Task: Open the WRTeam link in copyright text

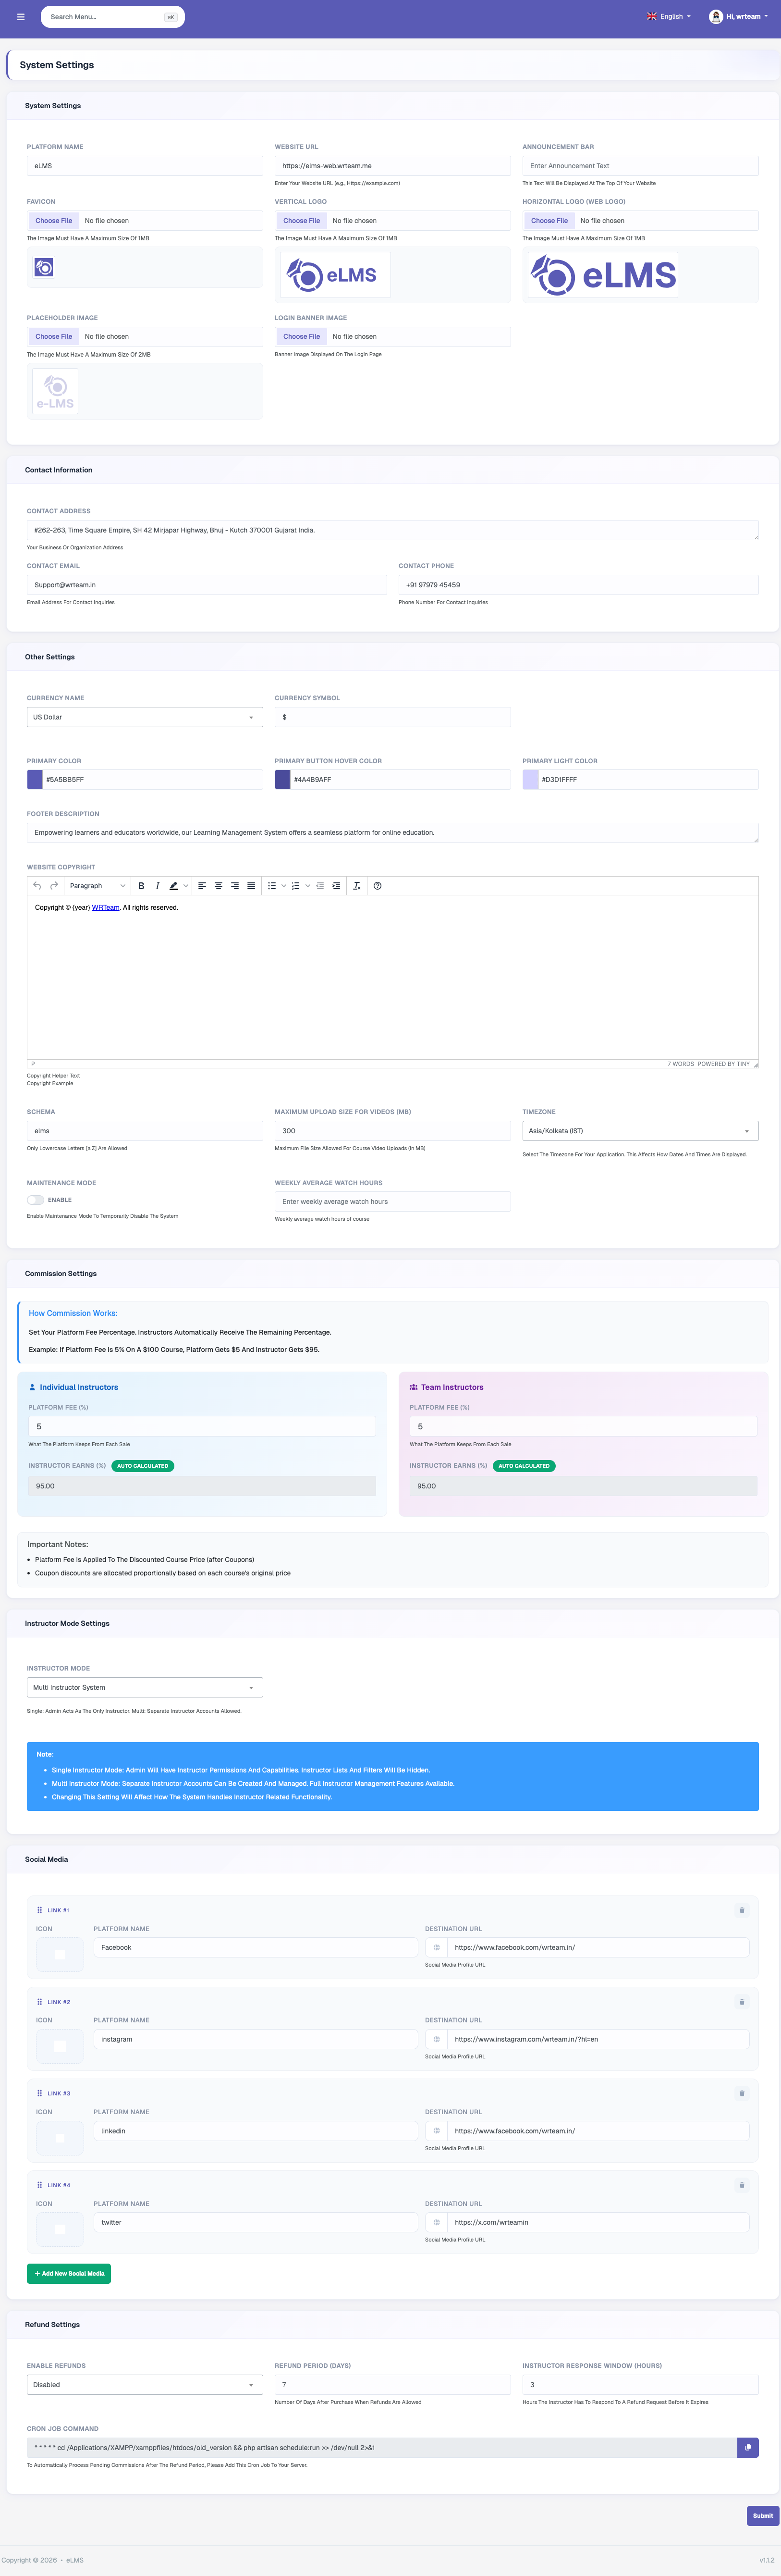Action: pos(106,908)
